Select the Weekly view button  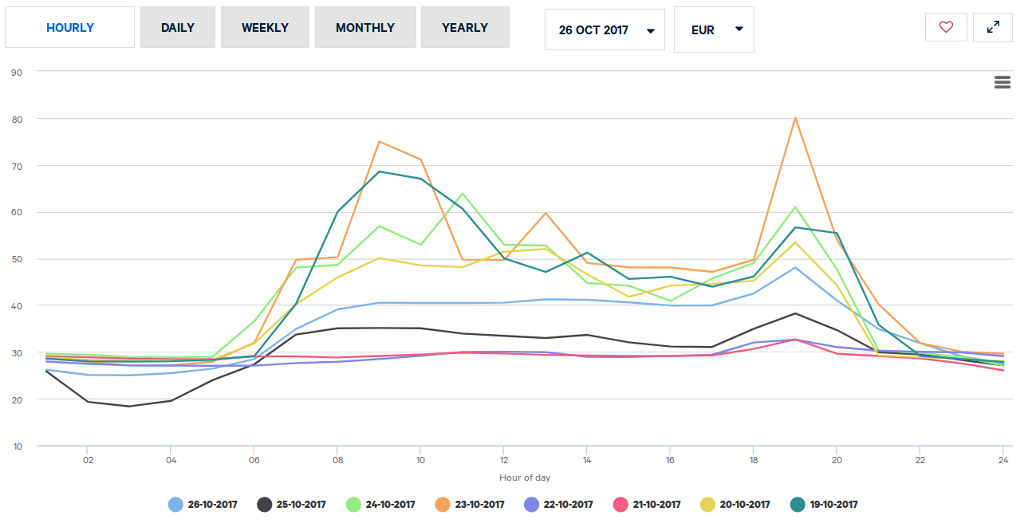[x=265, y=28]
